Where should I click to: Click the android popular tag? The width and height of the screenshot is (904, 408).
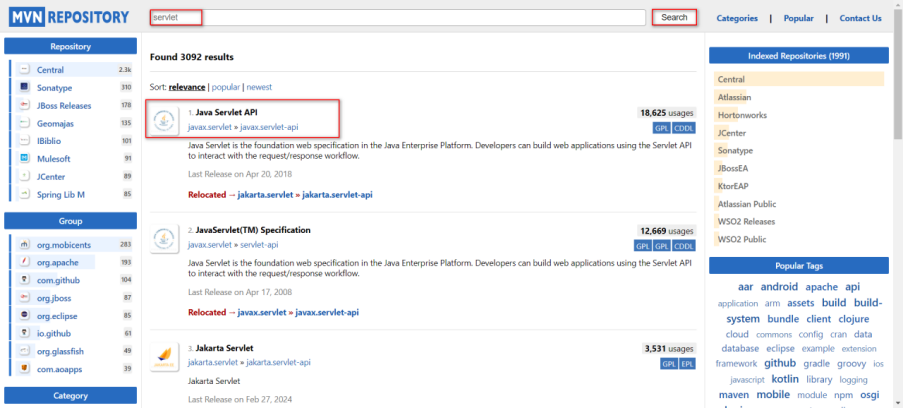pos(779,286)
